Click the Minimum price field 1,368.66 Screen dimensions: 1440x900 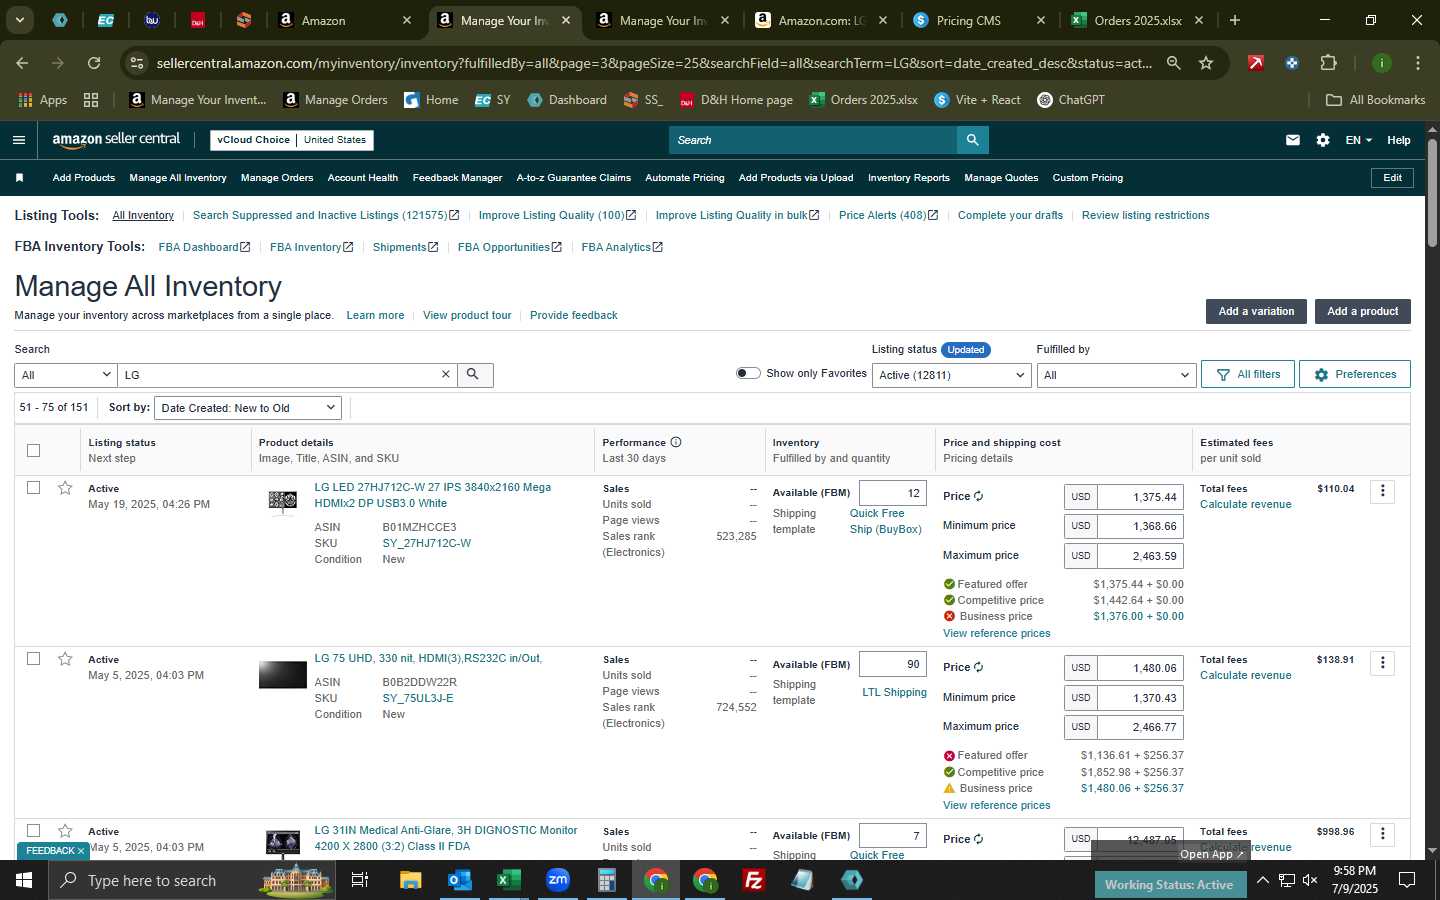pos(1140,526)
